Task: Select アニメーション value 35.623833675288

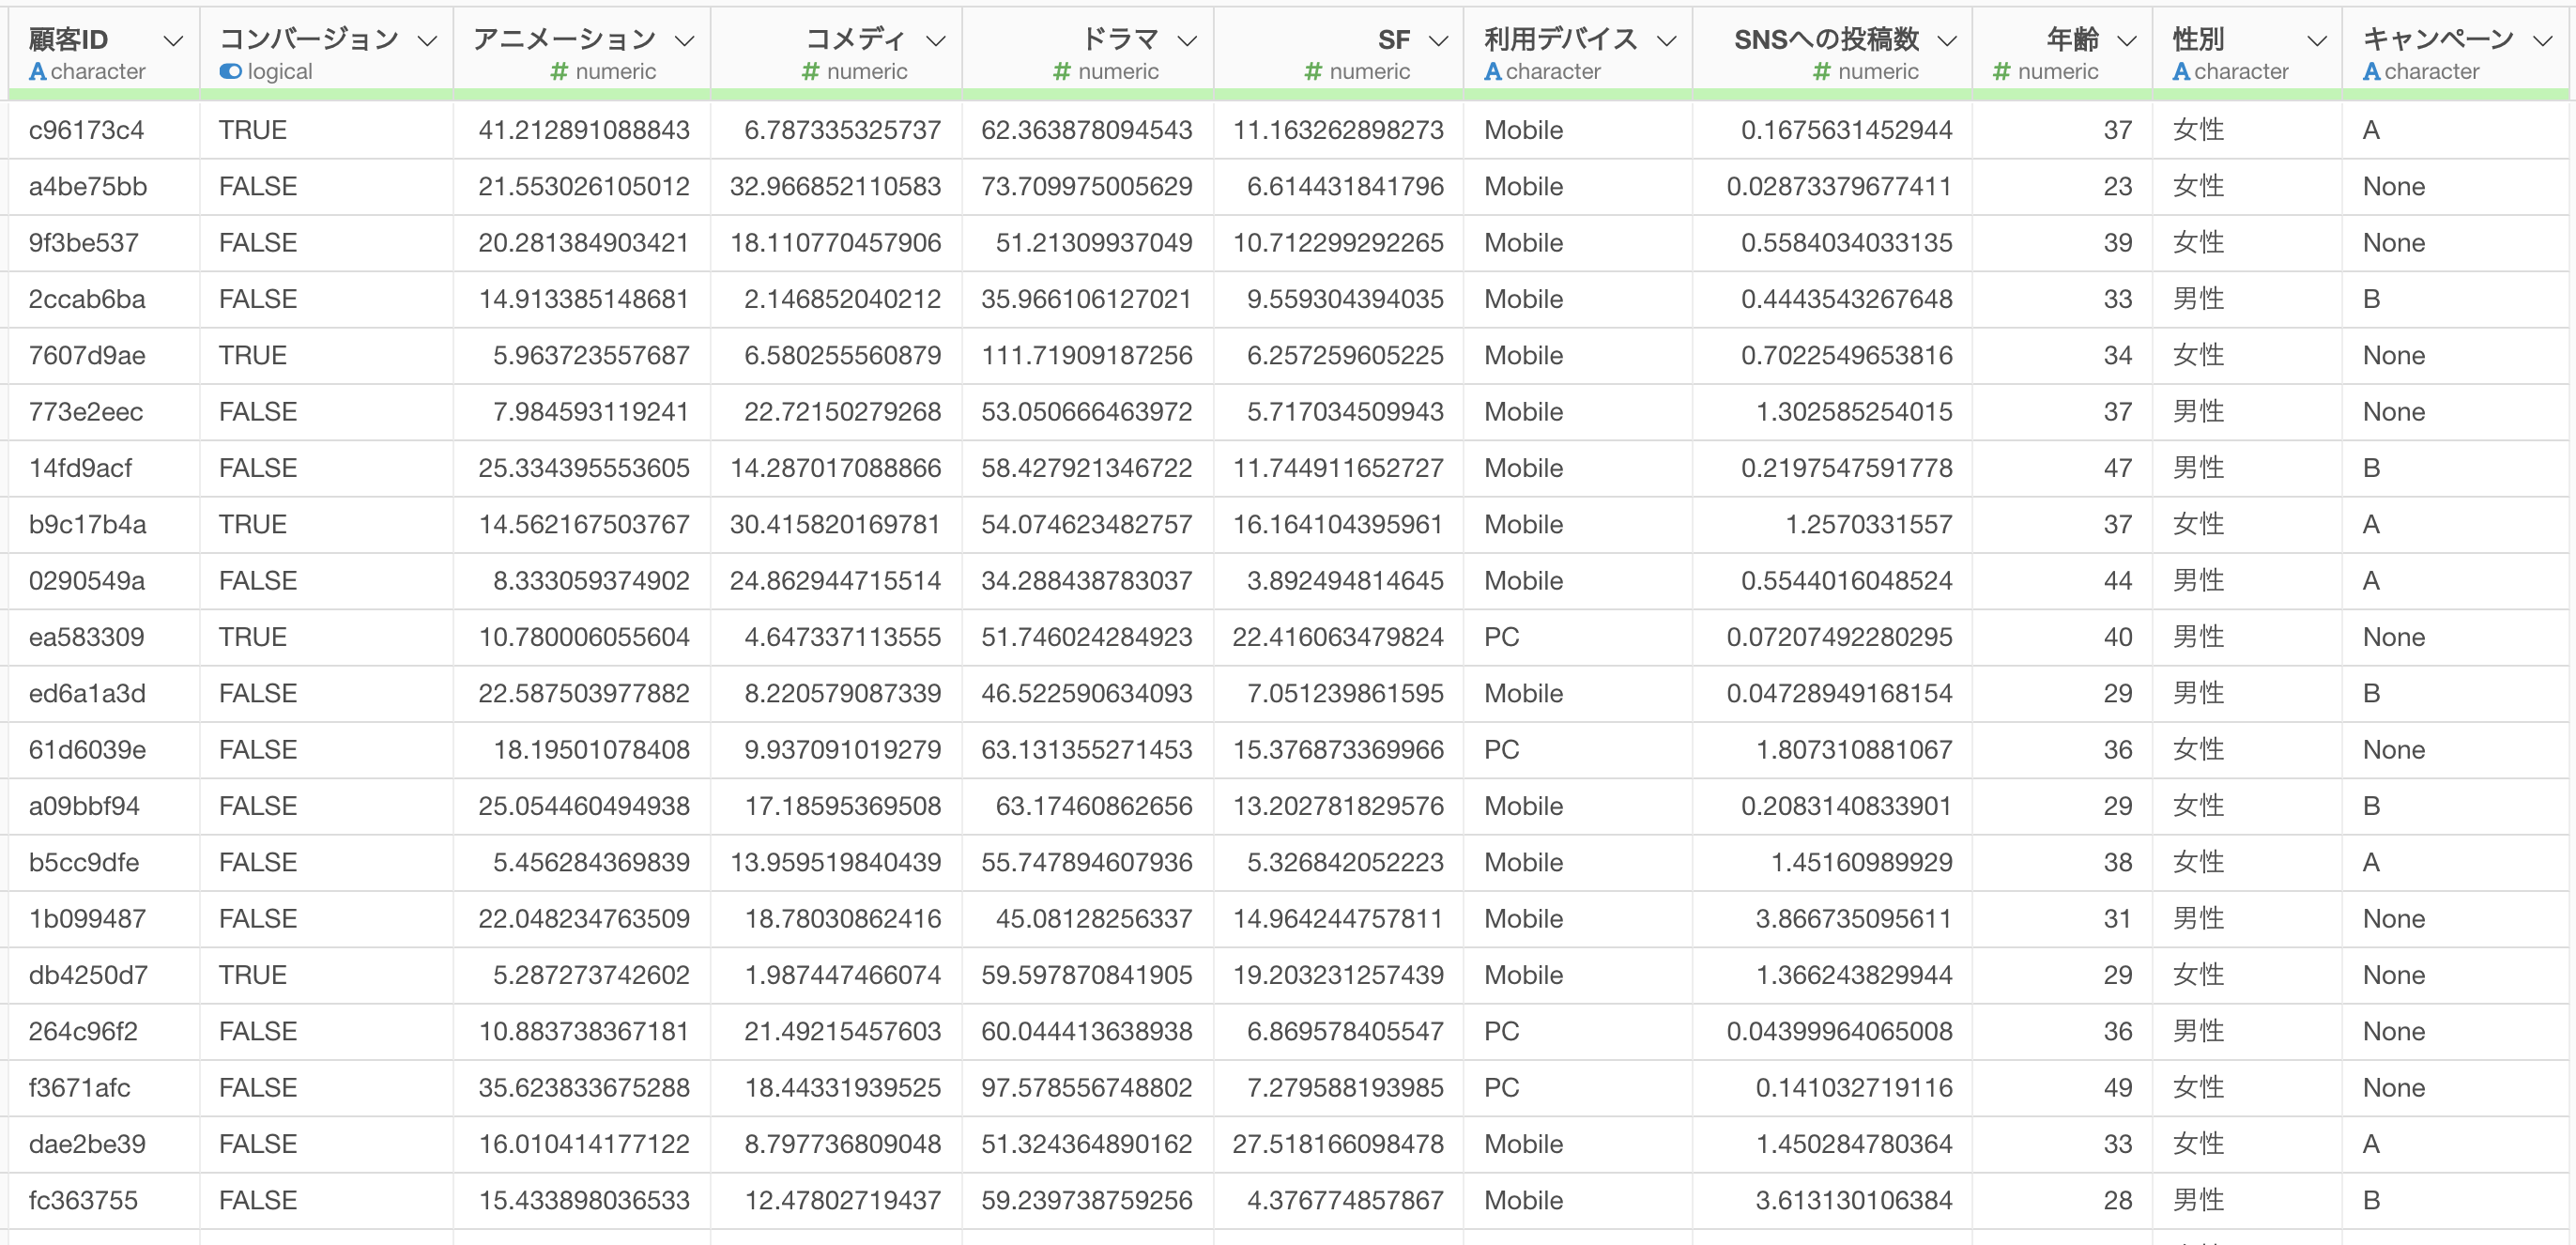Action: point(584,1088)
